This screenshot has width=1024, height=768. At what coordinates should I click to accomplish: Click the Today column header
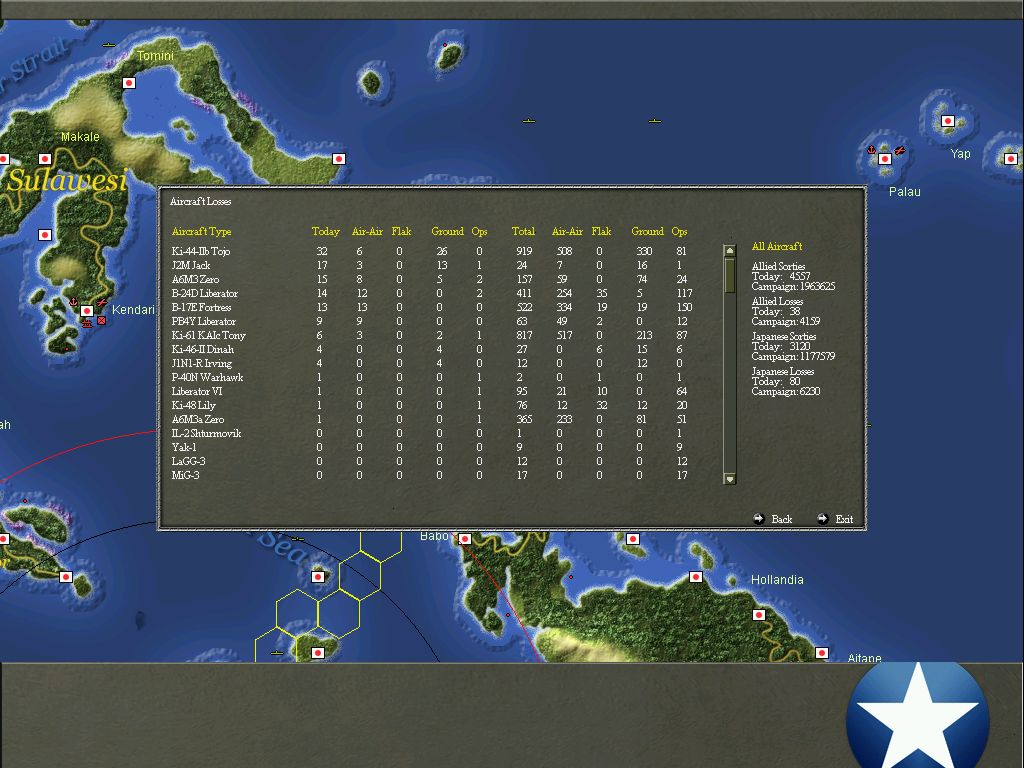point(325,231)
